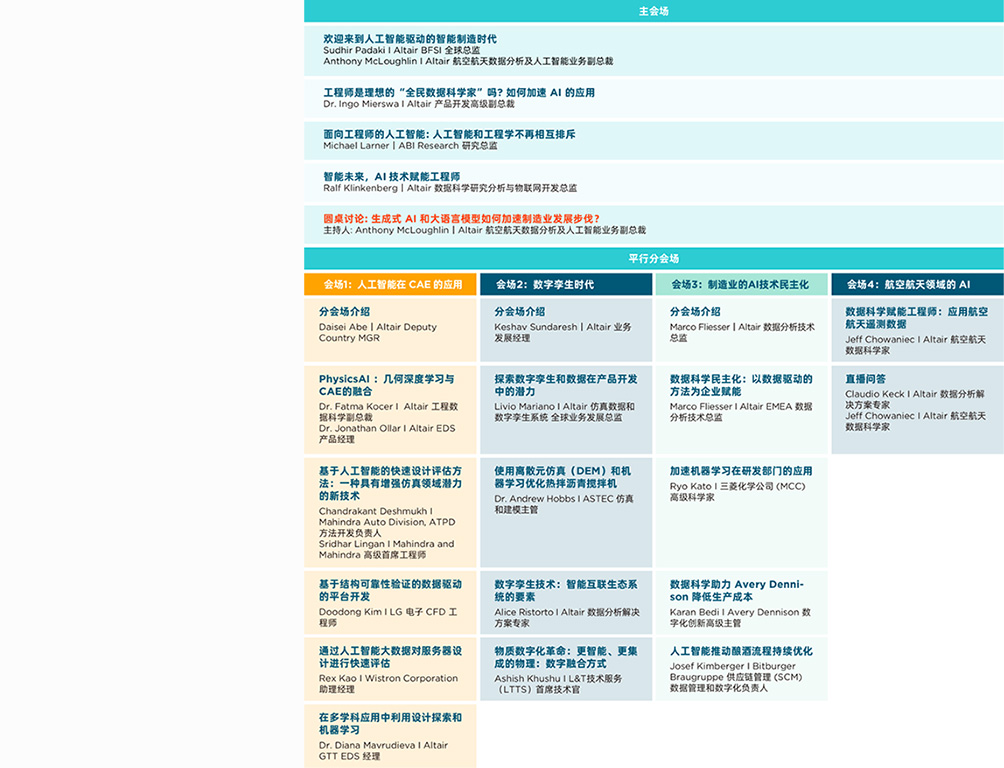Click speaker line 'Sudhir Padaki | Altair BFSI 全球总监'

401,50
